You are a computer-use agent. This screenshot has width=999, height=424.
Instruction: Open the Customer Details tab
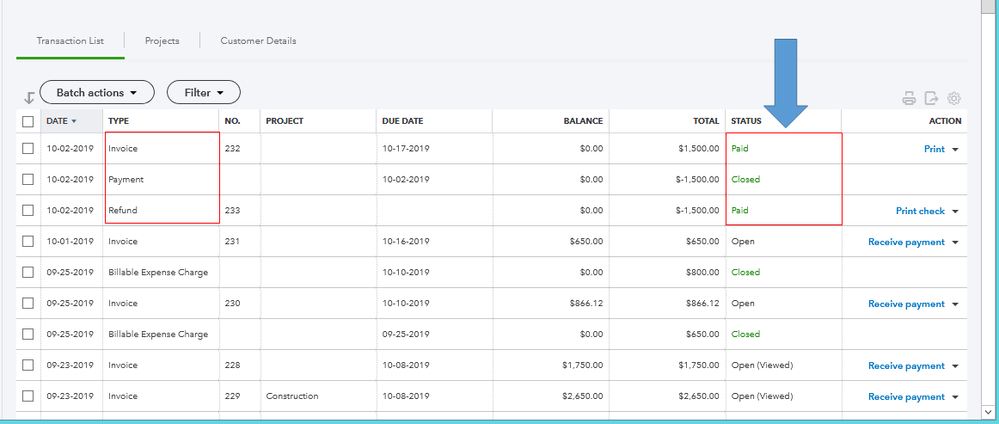click(258, 41)
